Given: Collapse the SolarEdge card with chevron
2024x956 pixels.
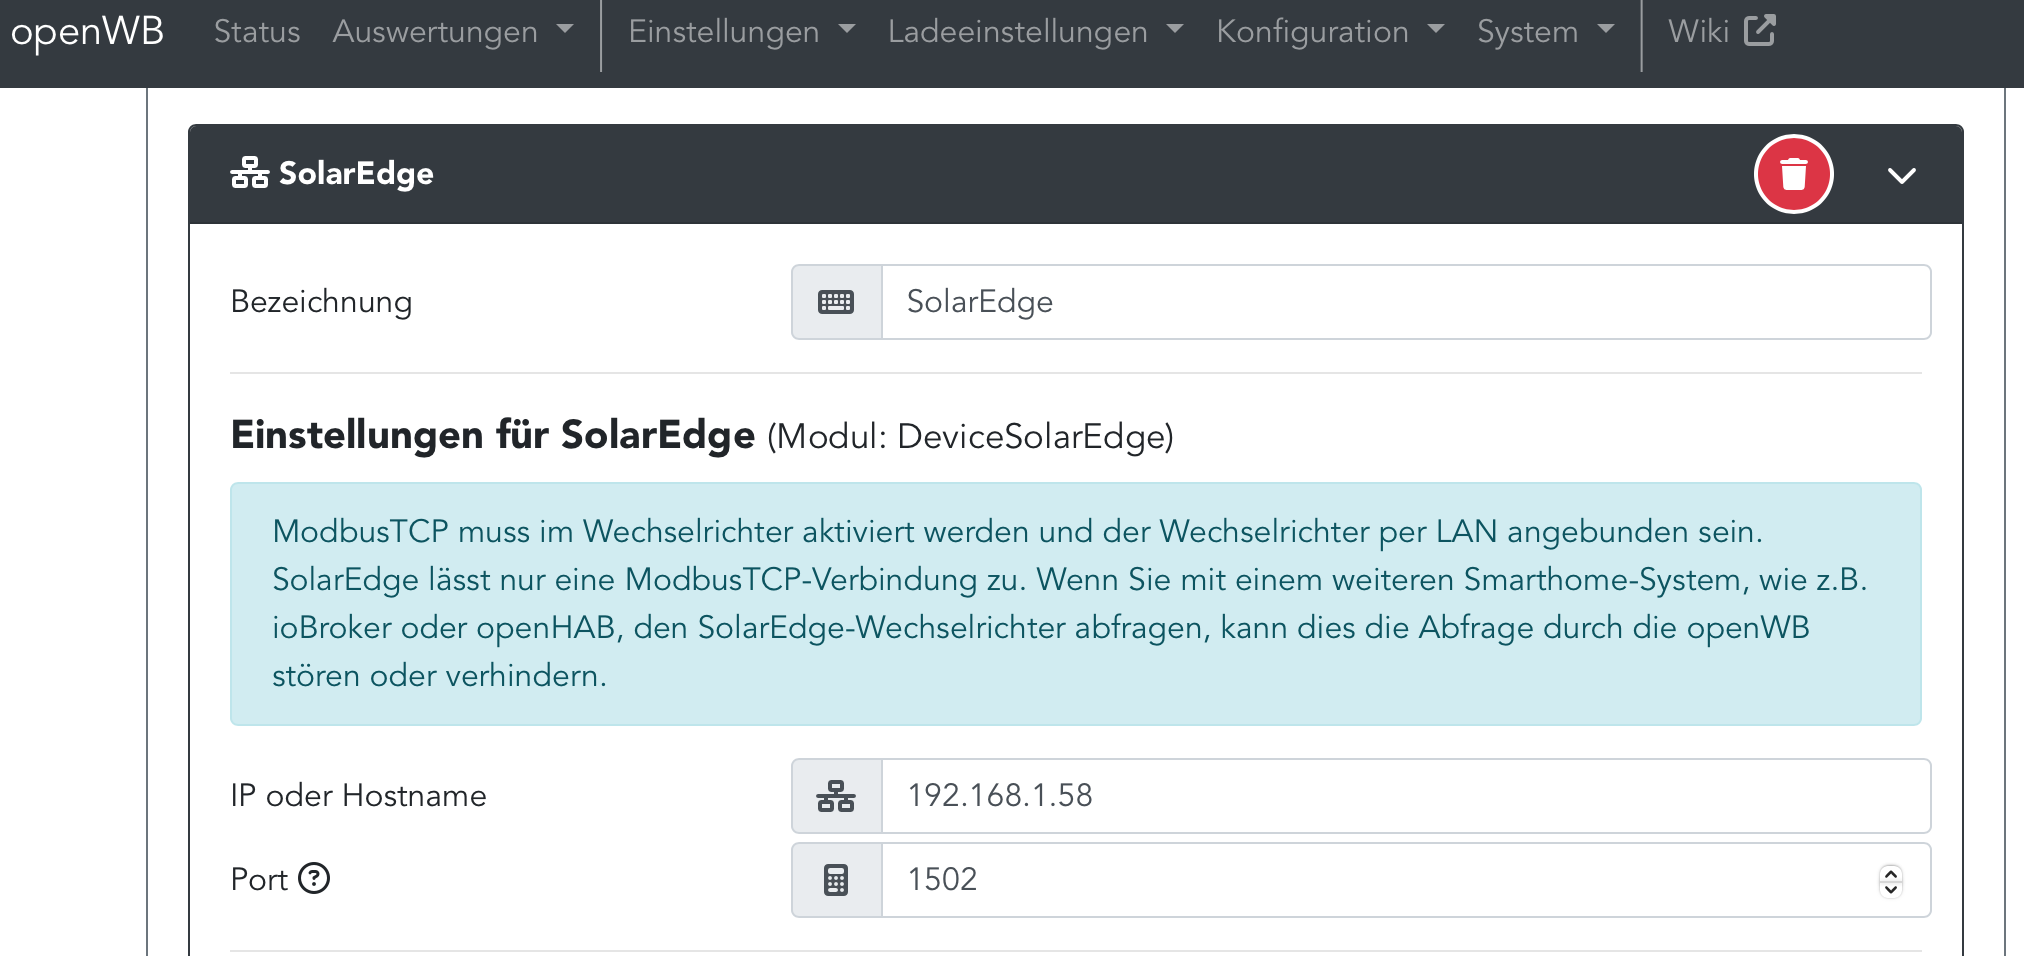Looking at the screenshot, I should (x=1901, y=175).
